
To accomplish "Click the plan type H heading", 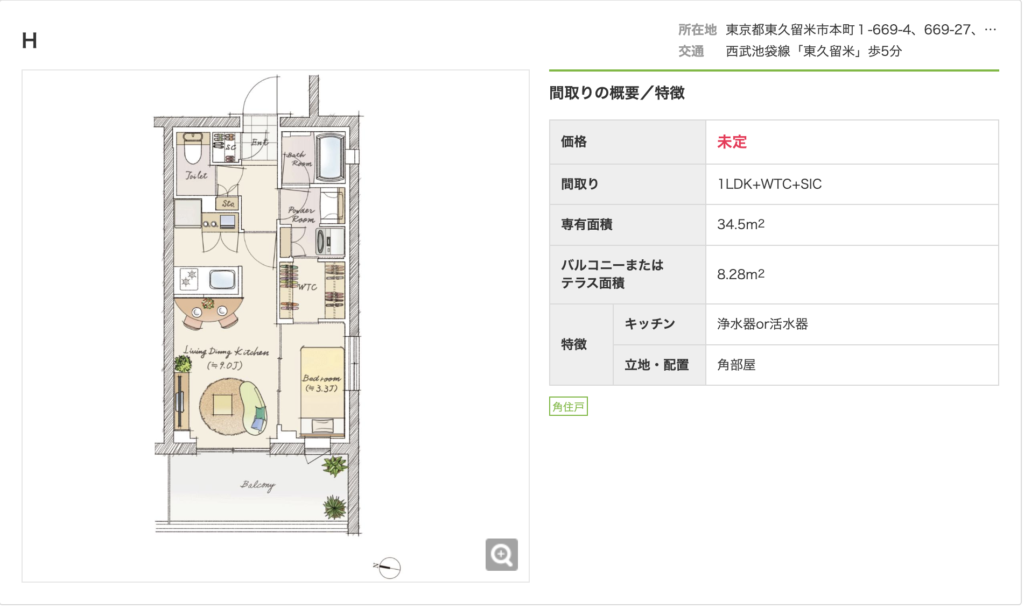I will (30, 41).
